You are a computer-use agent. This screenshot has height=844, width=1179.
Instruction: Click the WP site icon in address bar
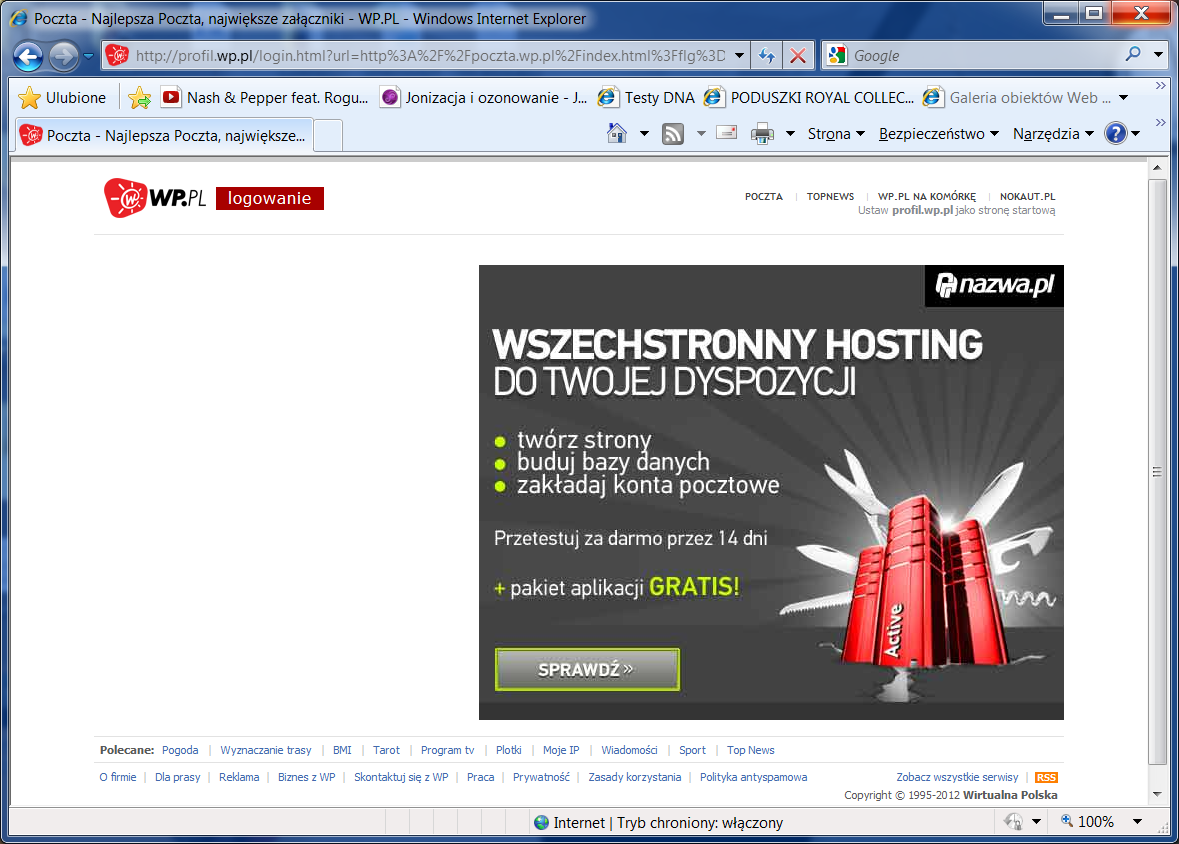click(x=117, y=55)
